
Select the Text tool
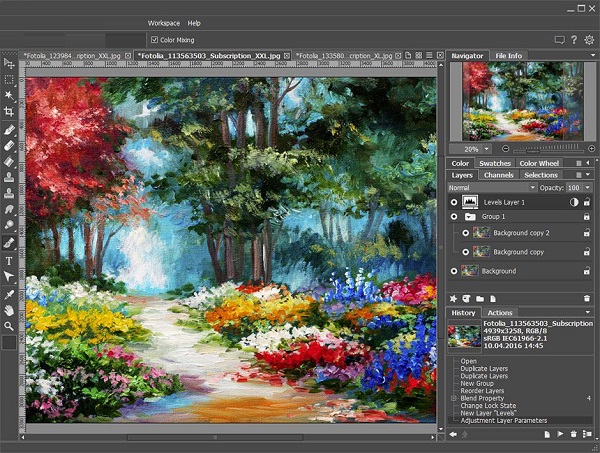tap(9, 261)
